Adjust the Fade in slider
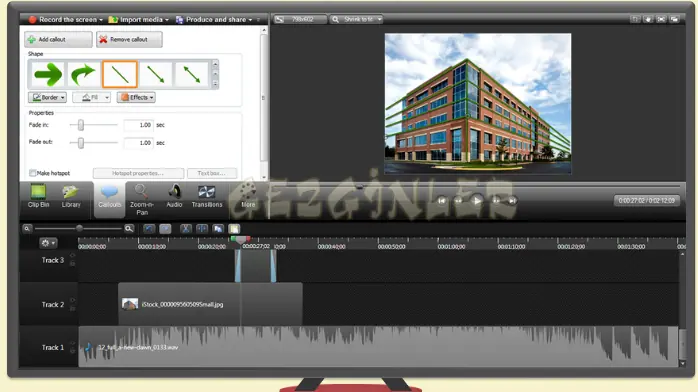The width and height of the screenshot is (698, 392). (81, 125)
